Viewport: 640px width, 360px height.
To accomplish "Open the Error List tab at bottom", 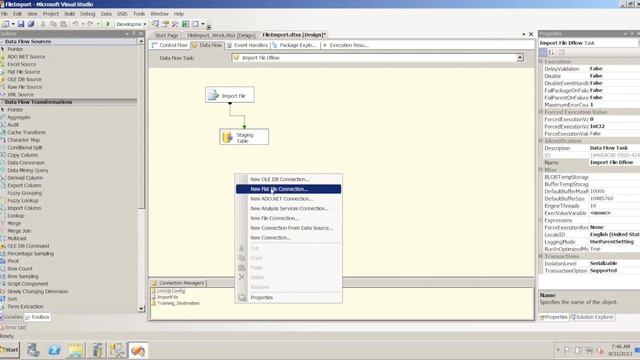I will [13, 327].
